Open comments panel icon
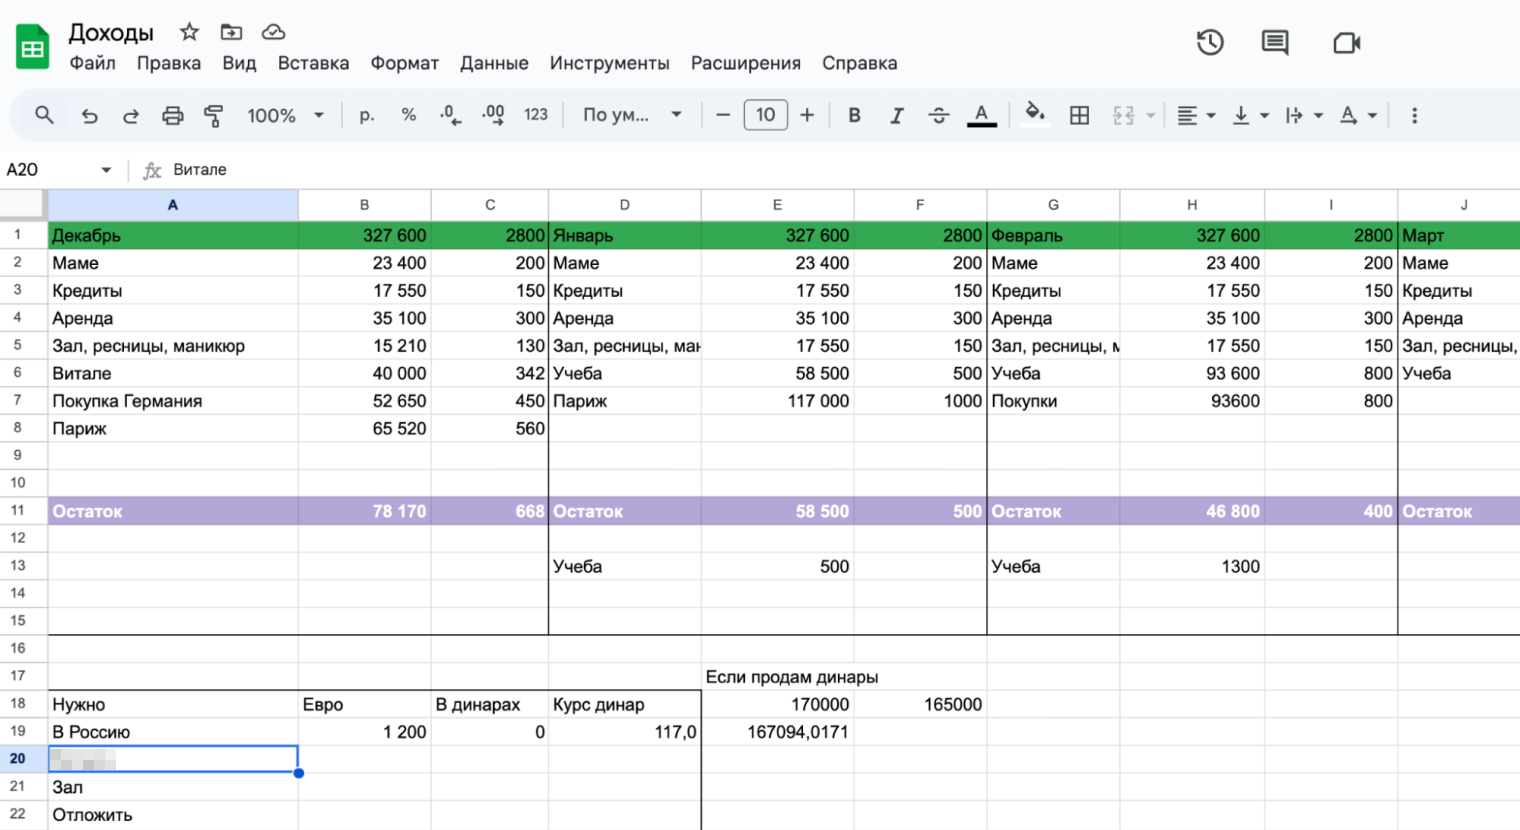 point(1275,42)
